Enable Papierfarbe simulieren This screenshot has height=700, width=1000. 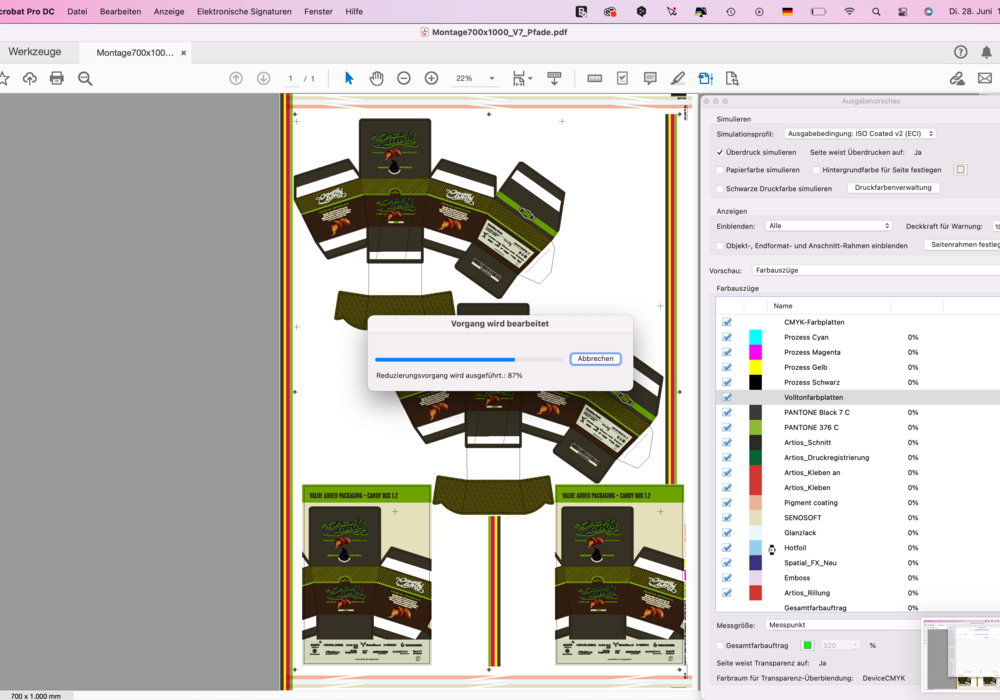click(x=720, y=170)
